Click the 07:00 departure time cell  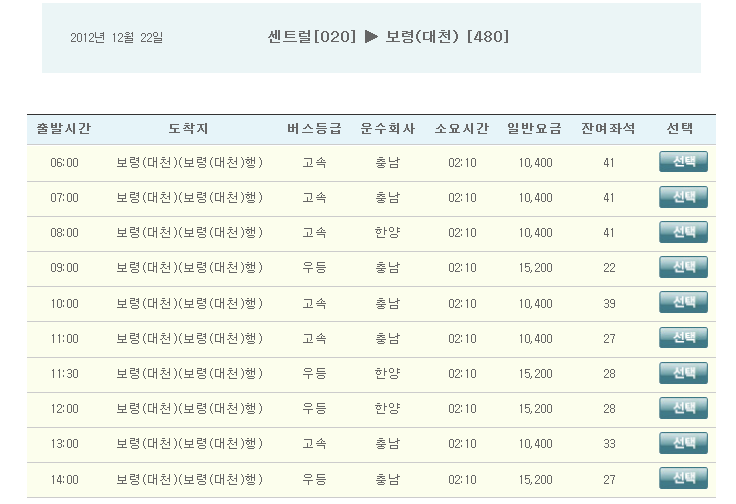pyautogui.click(x=64, y=198)
